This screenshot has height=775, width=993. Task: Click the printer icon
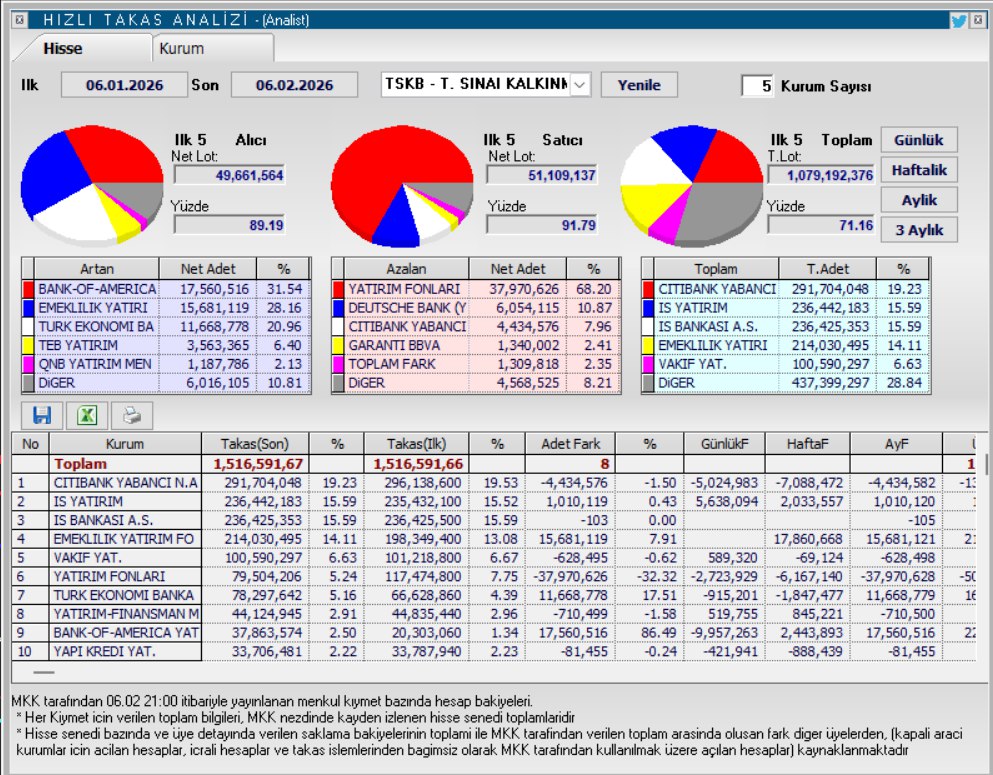[x=132, y=415]
